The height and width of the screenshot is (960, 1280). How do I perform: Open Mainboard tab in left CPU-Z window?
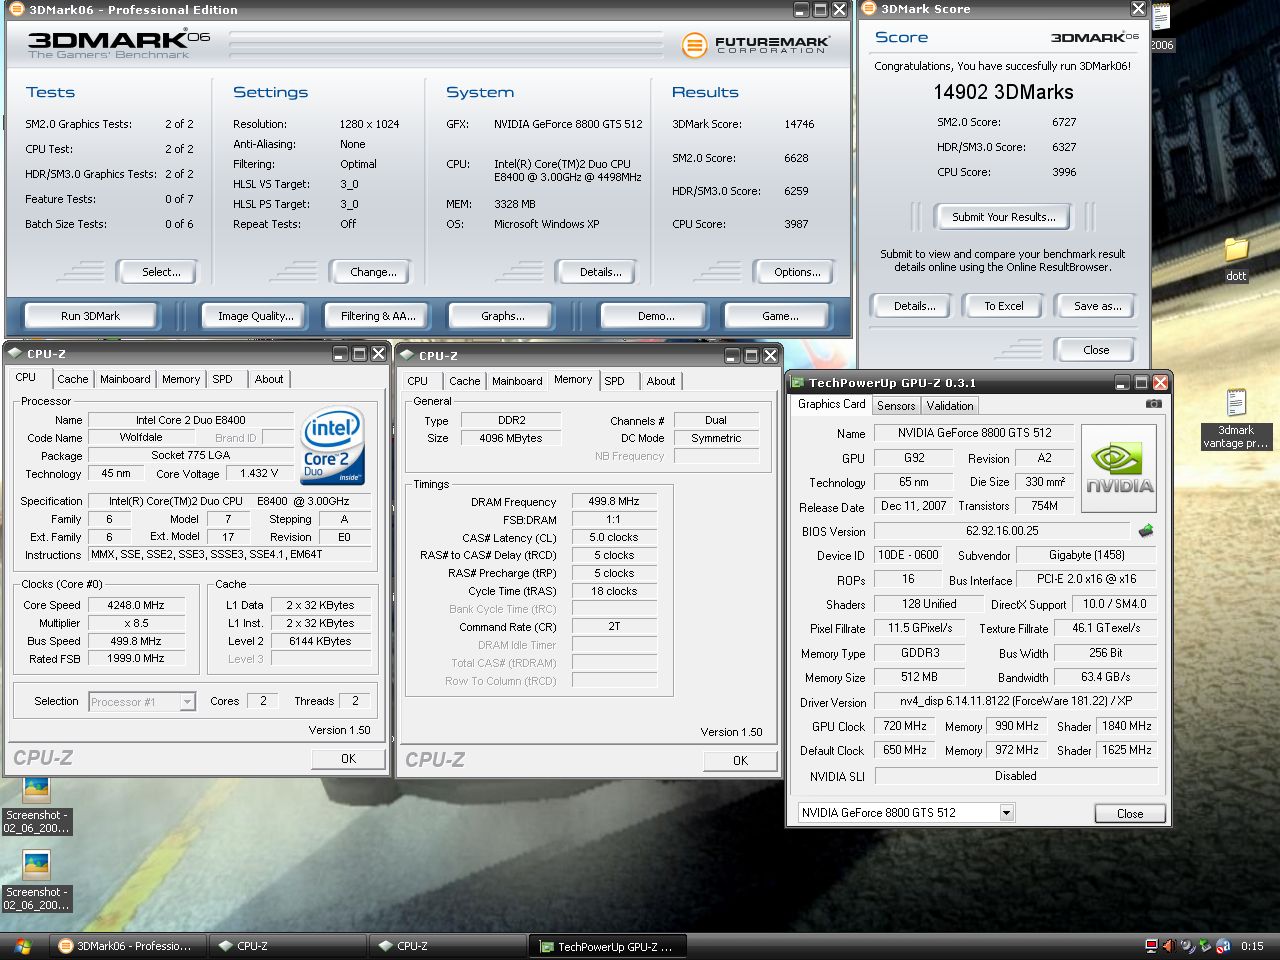tap(125, 379)
